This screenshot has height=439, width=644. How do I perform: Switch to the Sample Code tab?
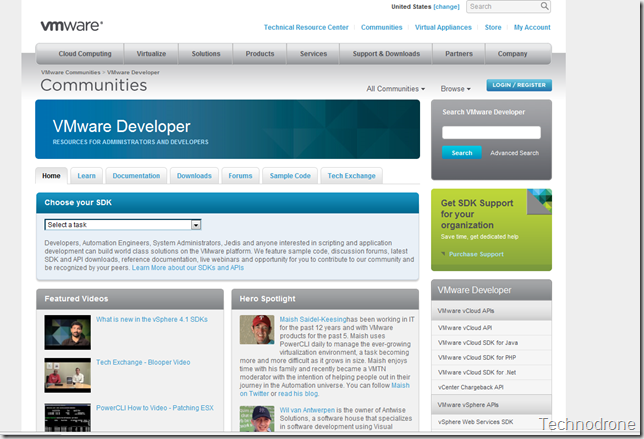pyautogui.click(x=290, y=176)
